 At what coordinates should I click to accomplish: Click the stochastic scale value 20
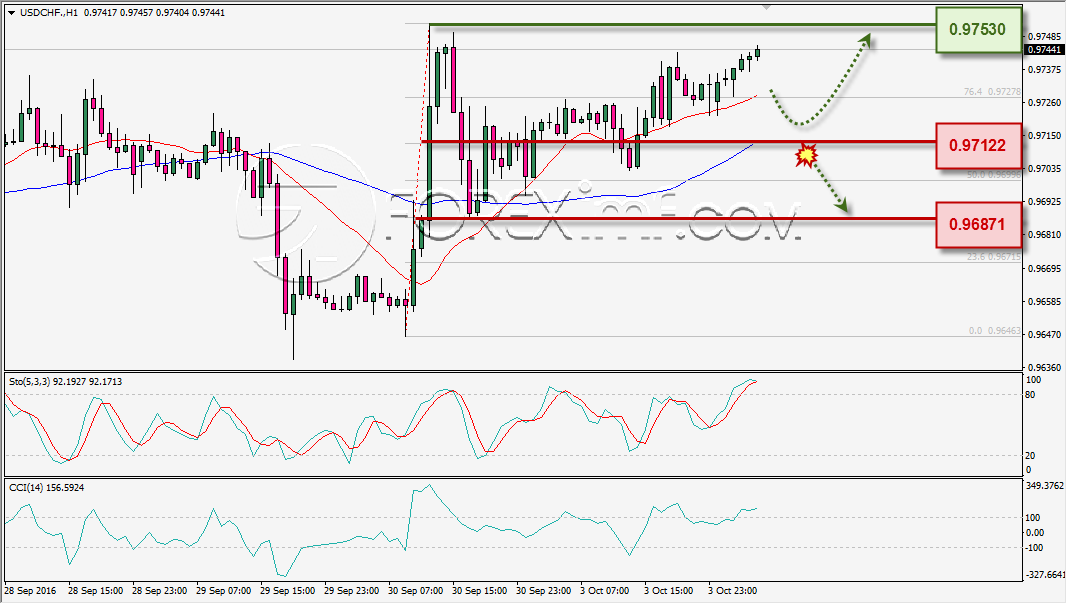click(1030, 456)
